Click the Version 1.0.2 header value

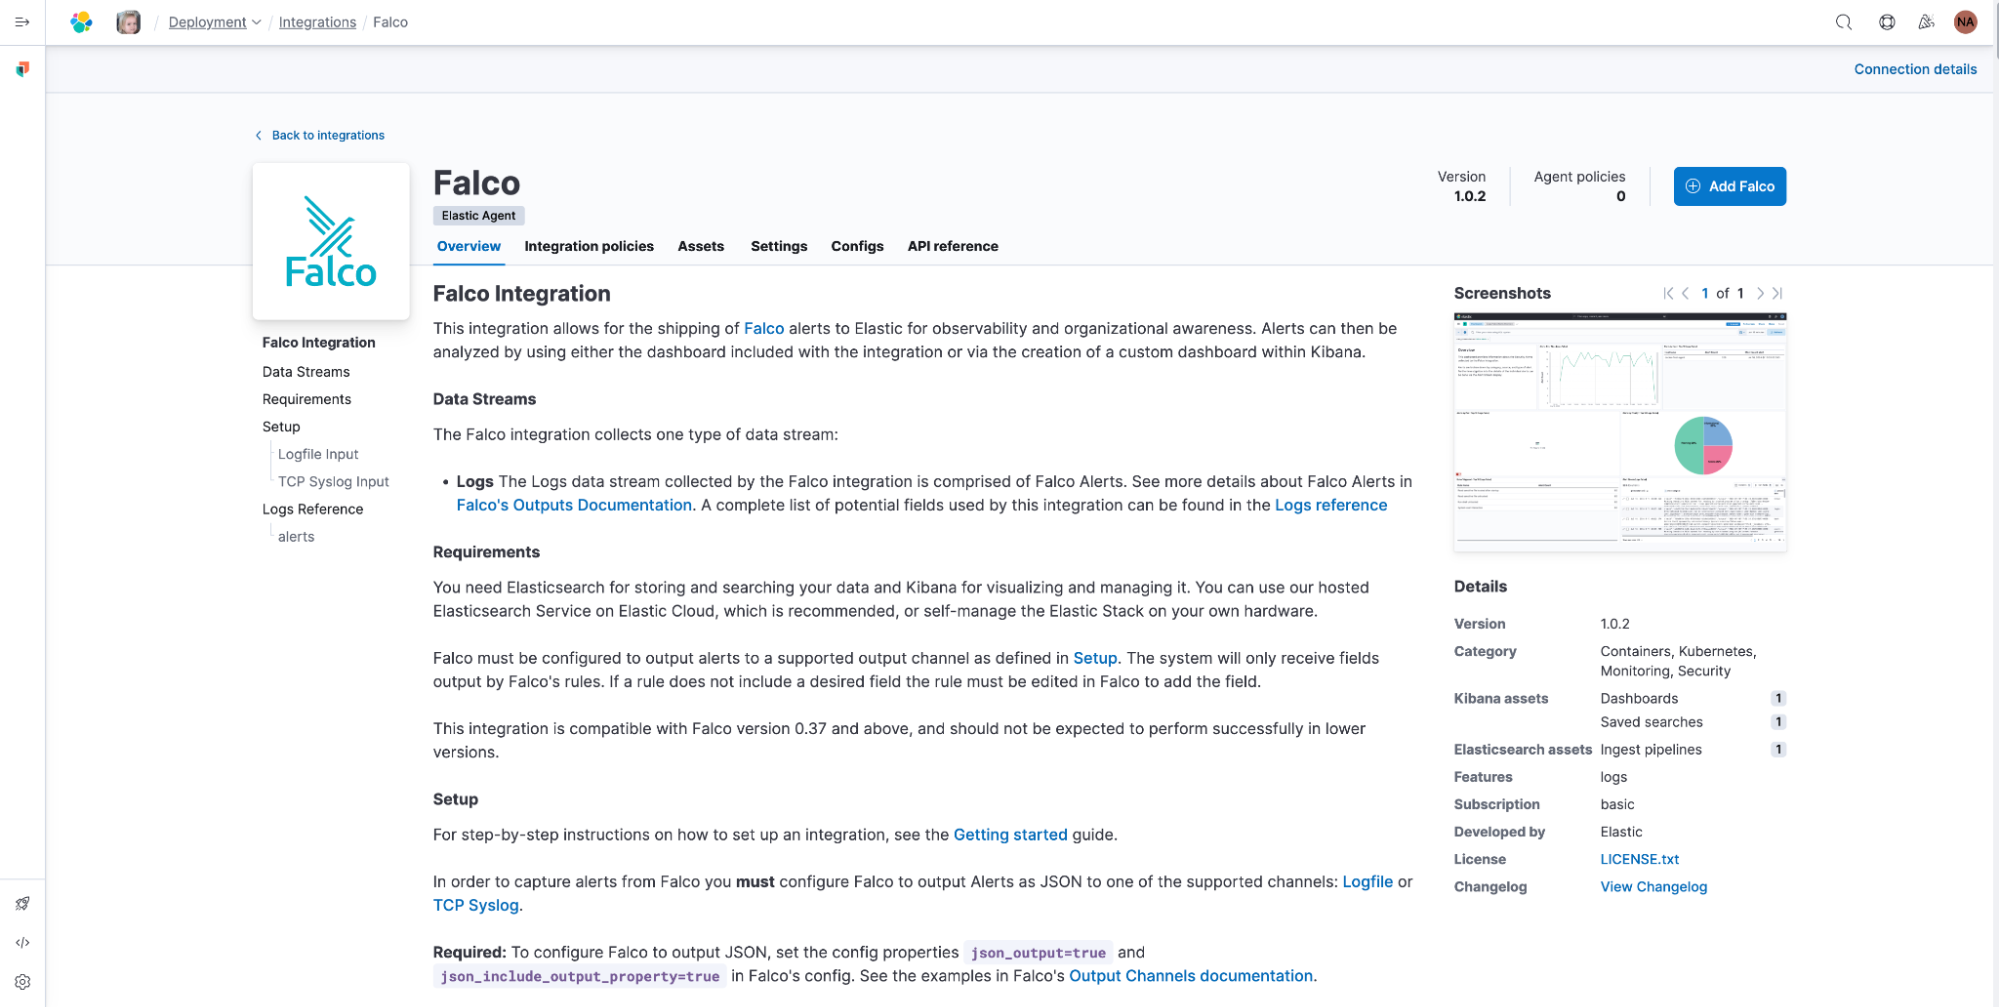[1469, 196]
